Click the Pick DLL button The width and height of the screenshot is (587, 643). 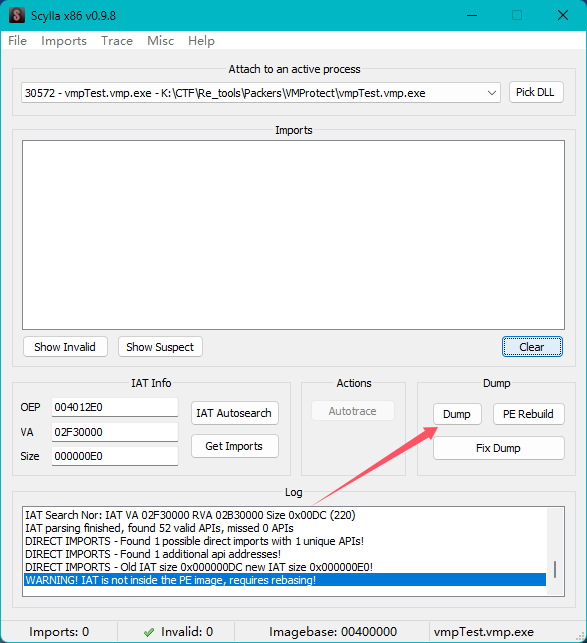click(536, 92)
